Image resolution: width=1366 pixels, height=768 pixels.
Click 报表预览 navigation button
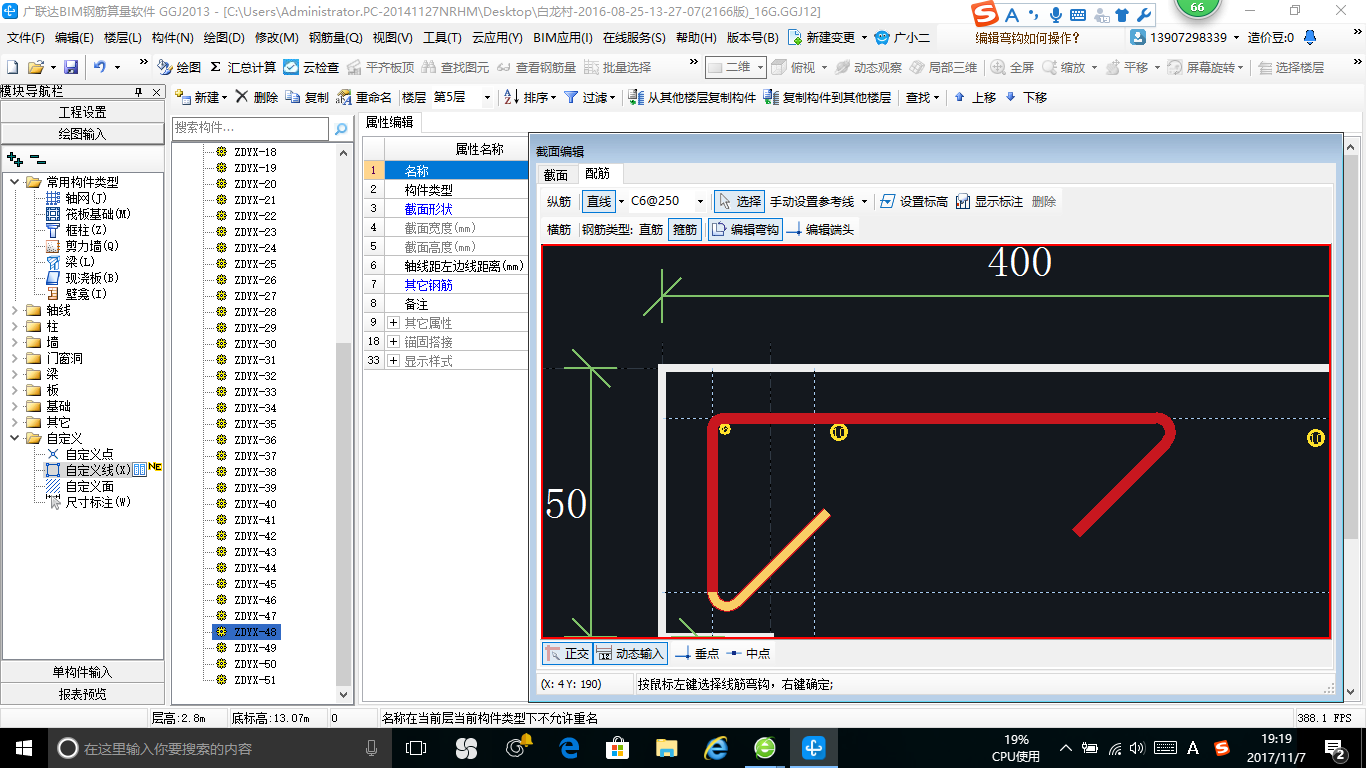(83, 694)
